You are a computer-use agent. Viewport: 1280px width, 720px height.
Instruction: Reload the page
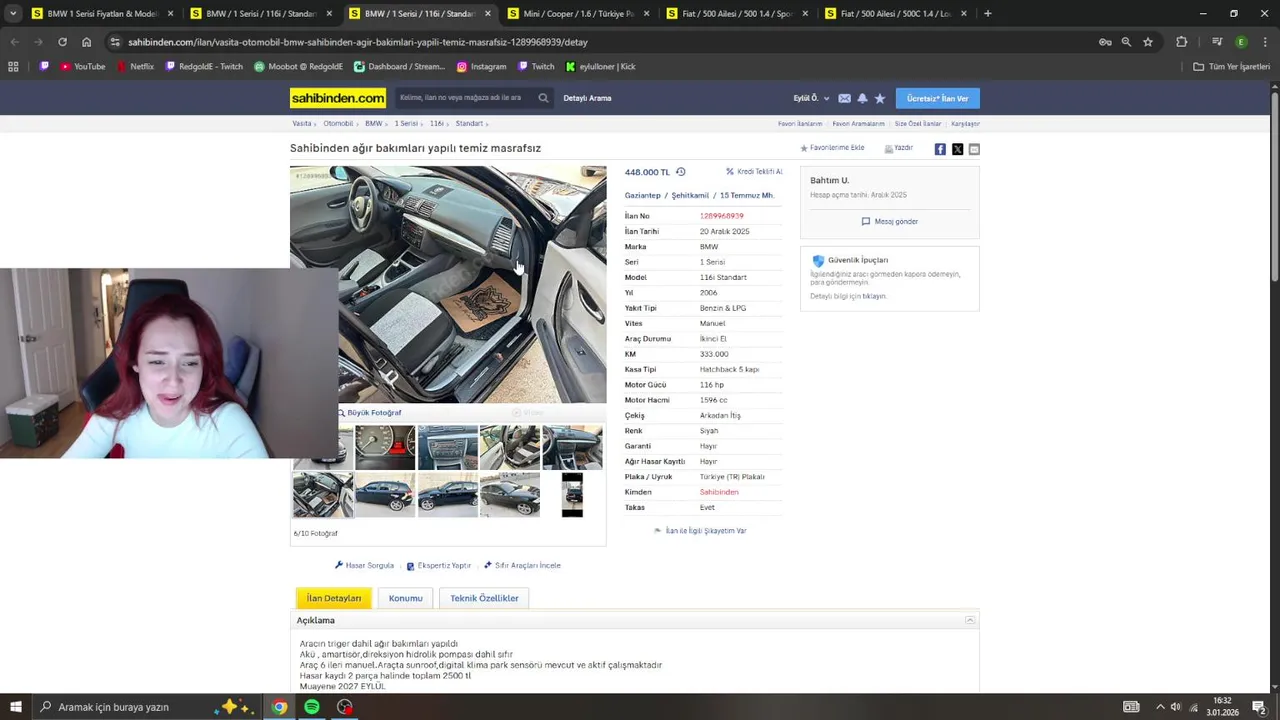point(62,42)
